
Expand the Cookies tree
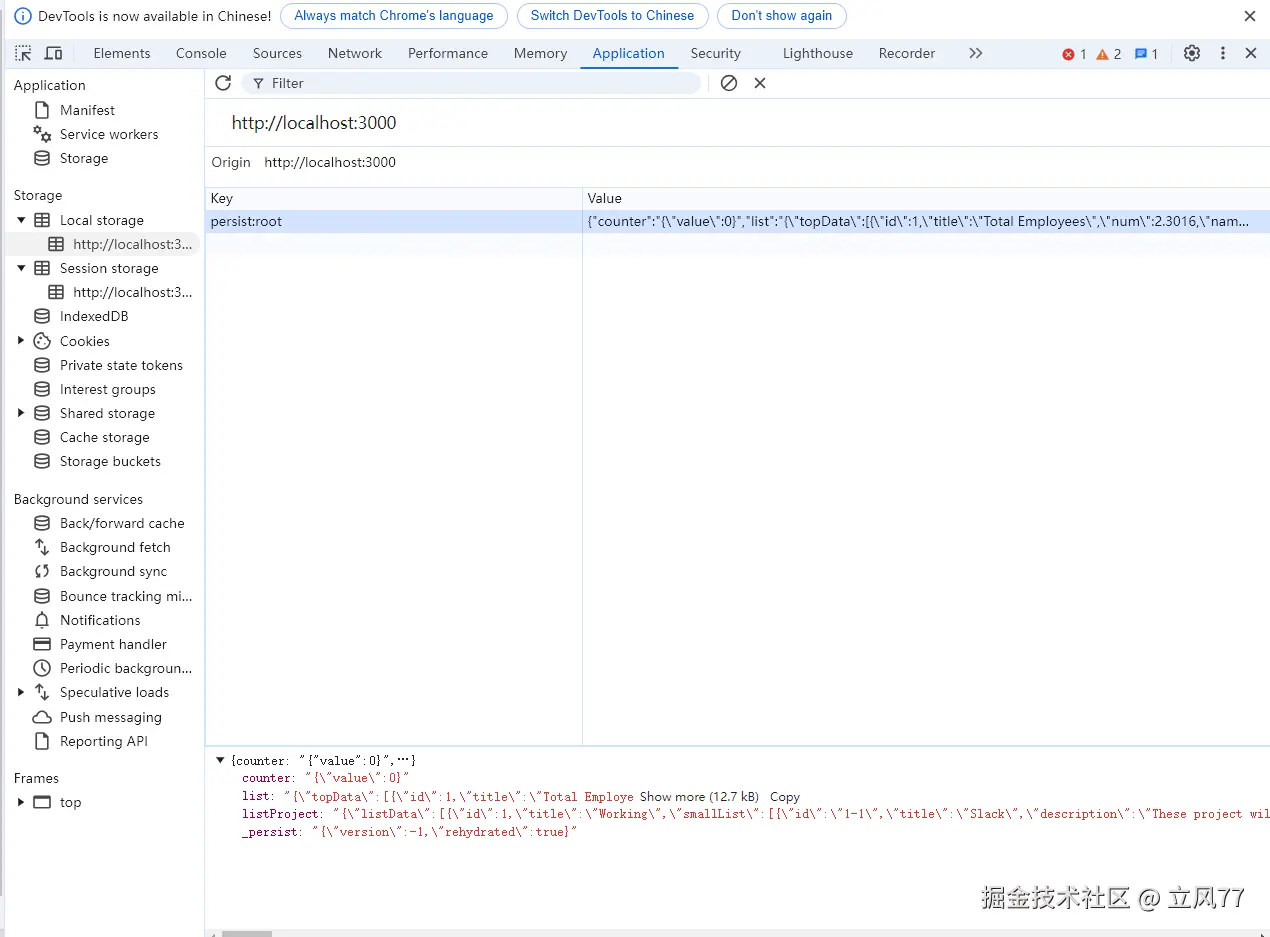point(21,341)
